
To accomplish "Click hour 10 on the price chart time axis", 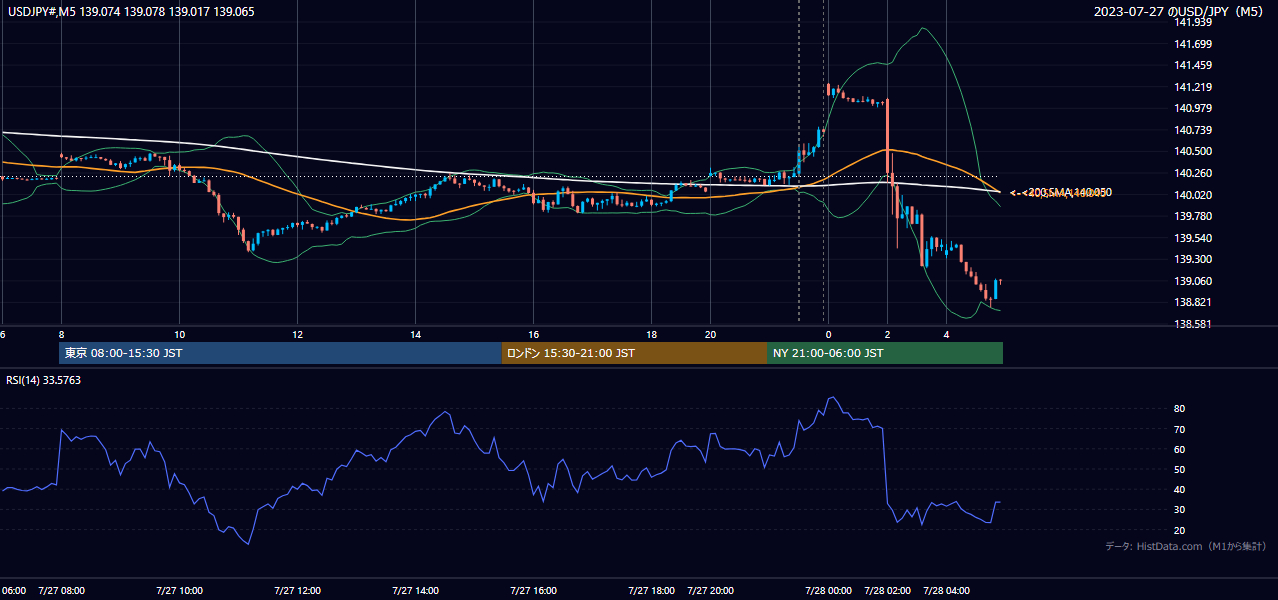I will 180,334.
